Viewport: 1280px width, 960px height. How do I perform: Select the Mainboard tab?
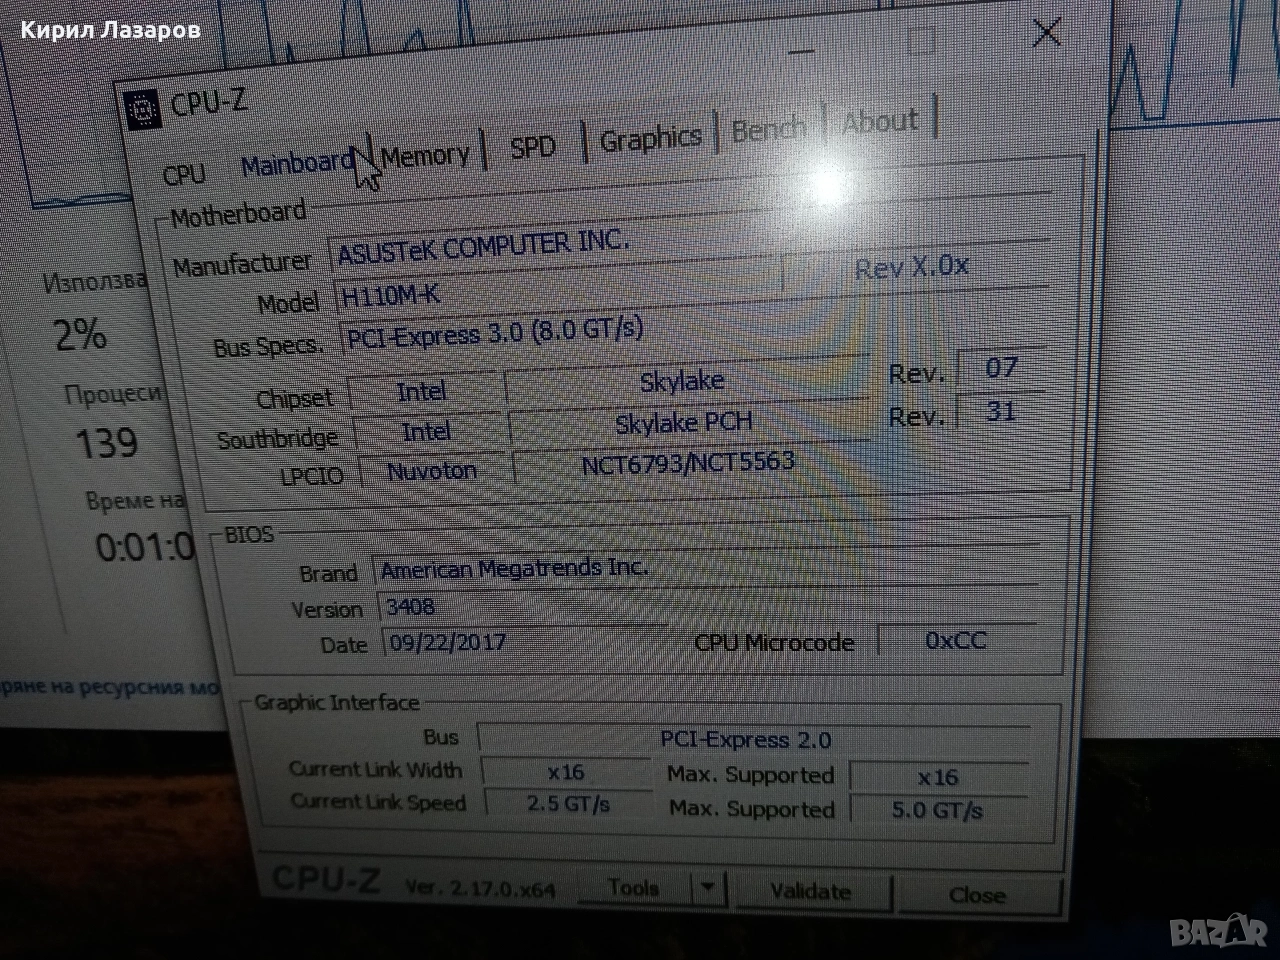pos(296,163)
